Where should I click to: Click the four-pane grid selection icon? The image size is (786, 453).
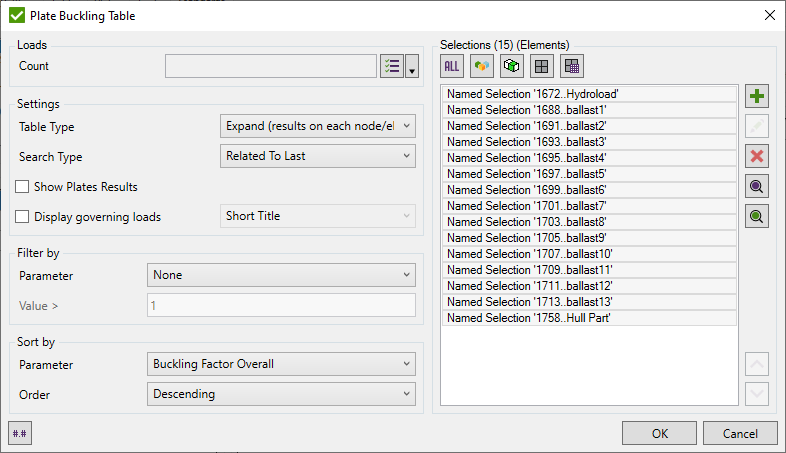(x=541, y=66)
